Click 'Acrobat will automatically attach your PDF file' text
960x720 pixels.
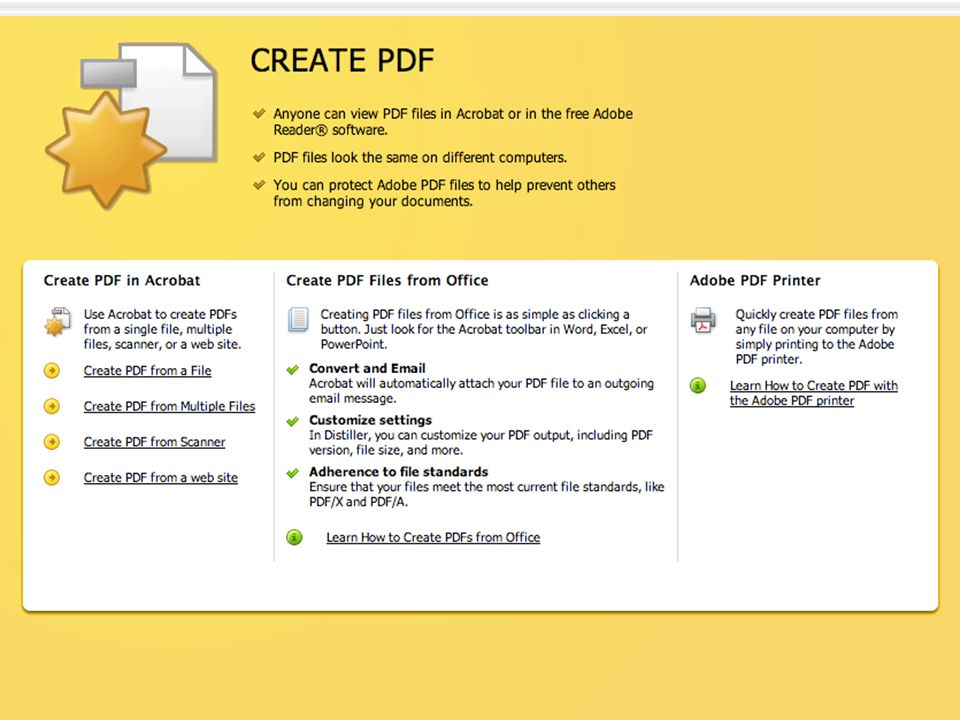coord(481,391)
